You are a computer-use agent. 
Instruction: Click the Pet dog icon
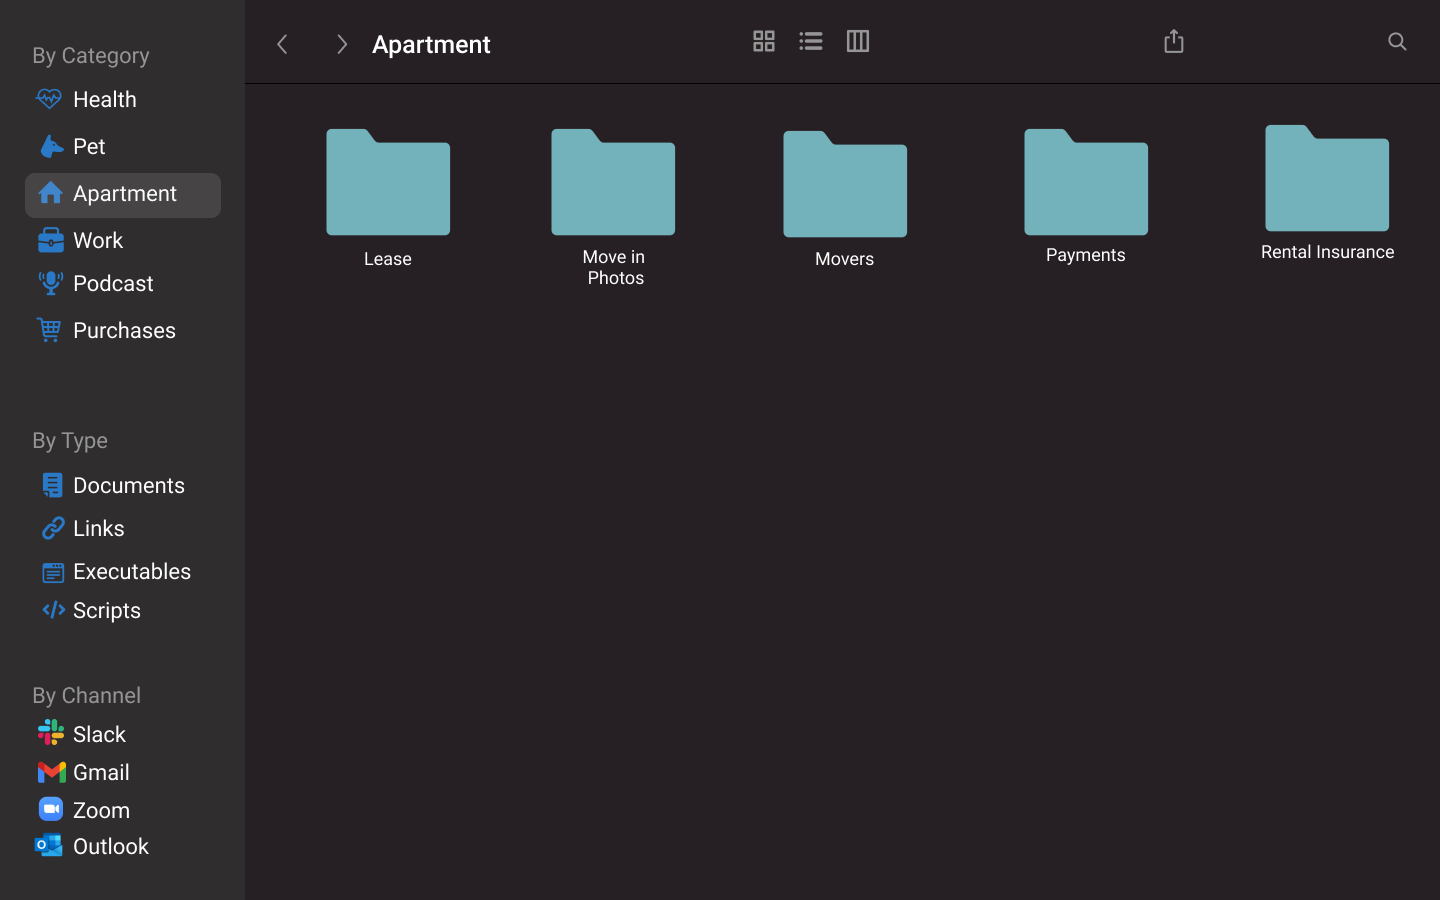click(51, 146)
